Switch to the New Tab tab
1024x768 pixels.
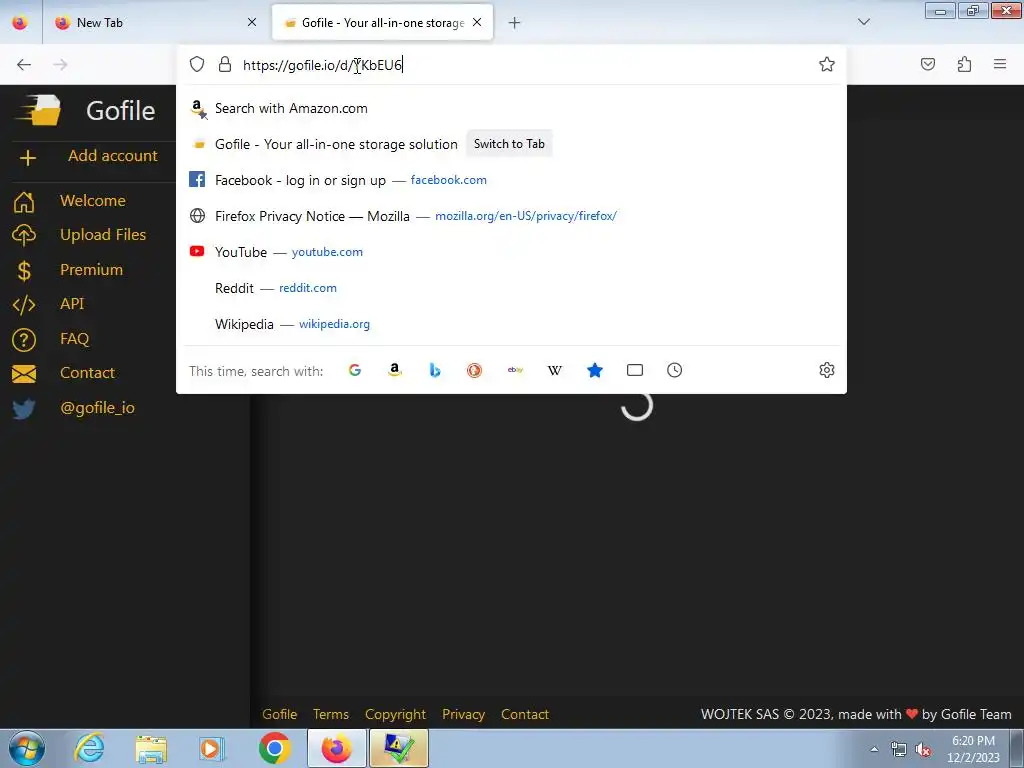pos(156,23)
